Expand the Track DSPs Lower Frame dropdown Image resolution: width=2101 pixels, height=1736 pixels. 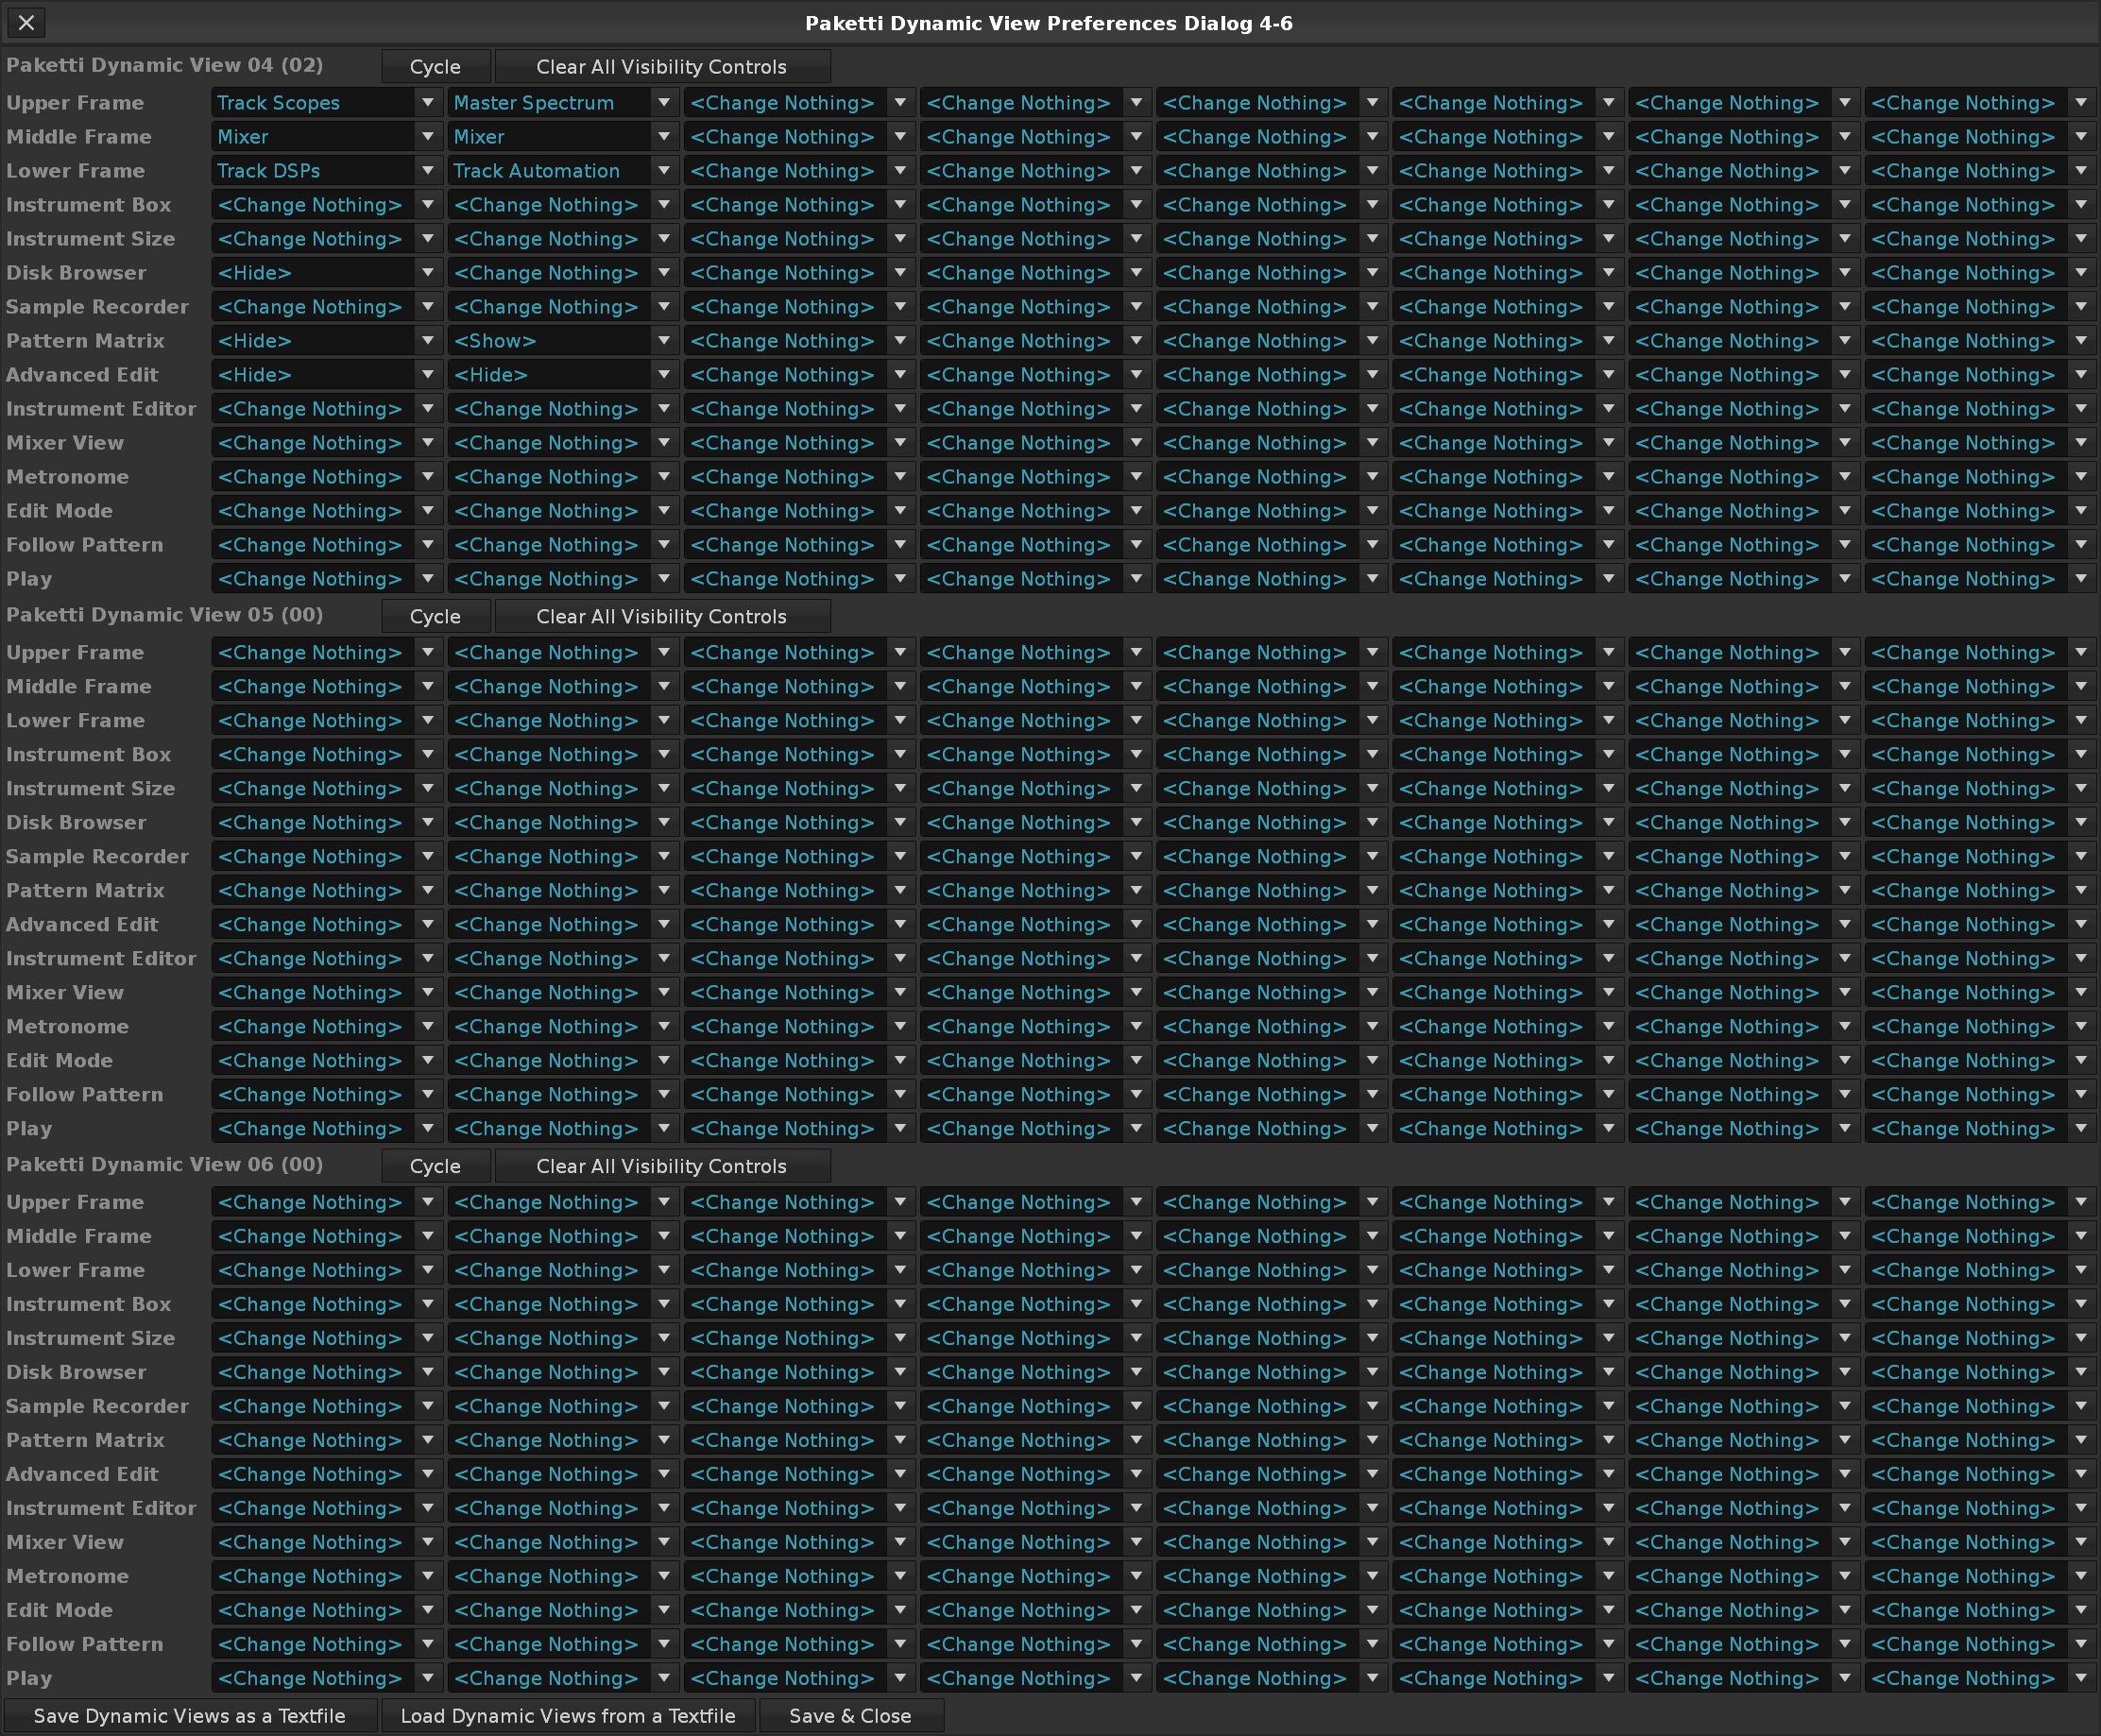(x=327, y=171)
